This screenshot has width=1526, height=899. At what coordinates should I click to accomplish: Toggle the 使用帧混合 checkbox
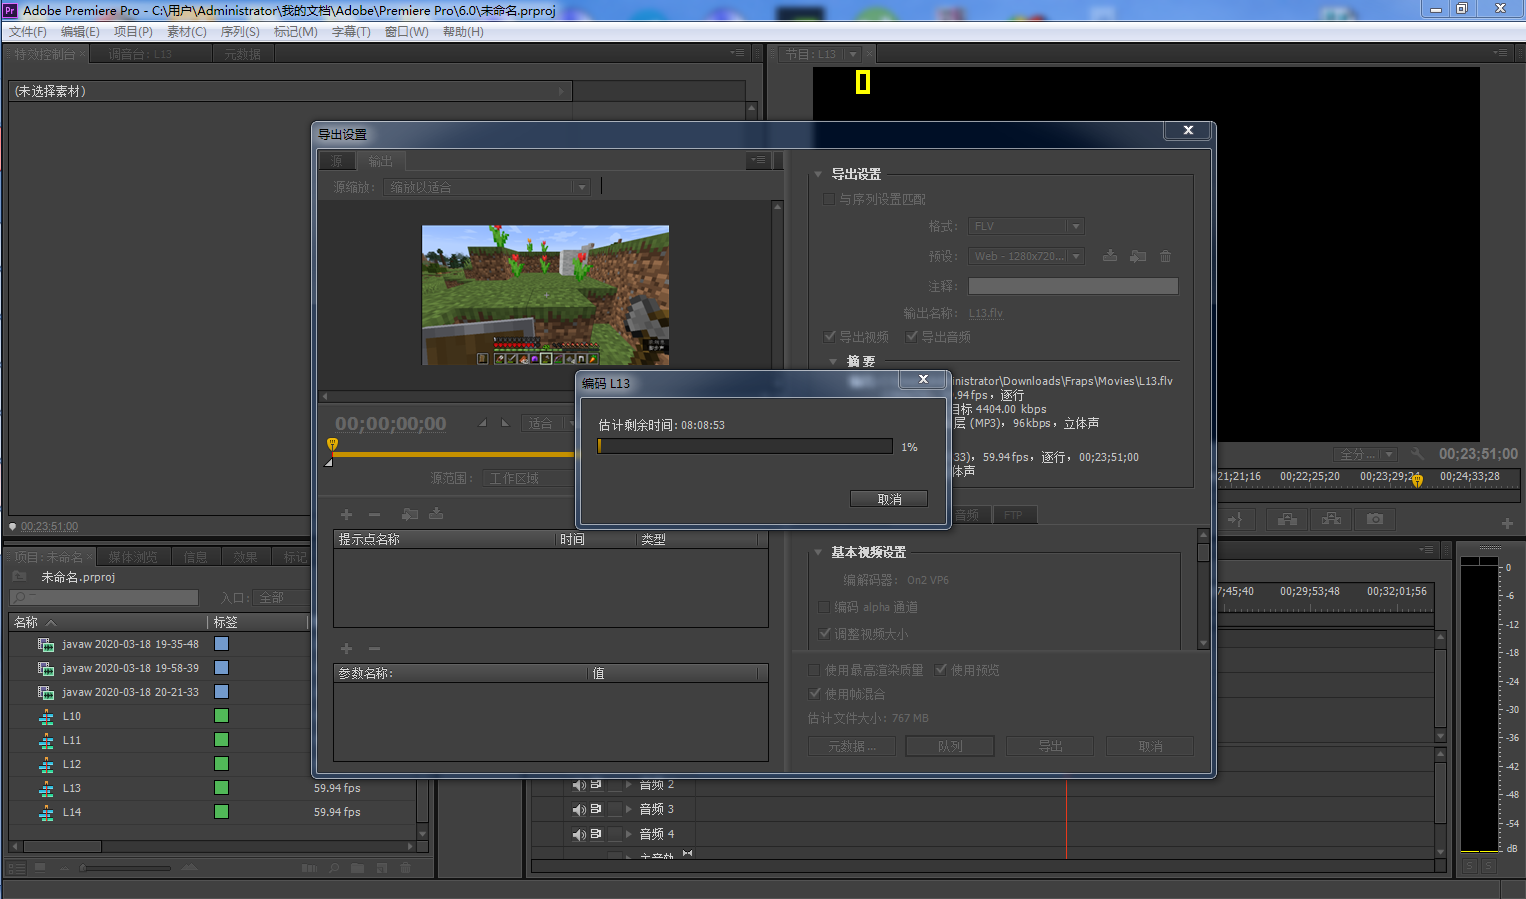pyautogui.click(x=814, y=694)
